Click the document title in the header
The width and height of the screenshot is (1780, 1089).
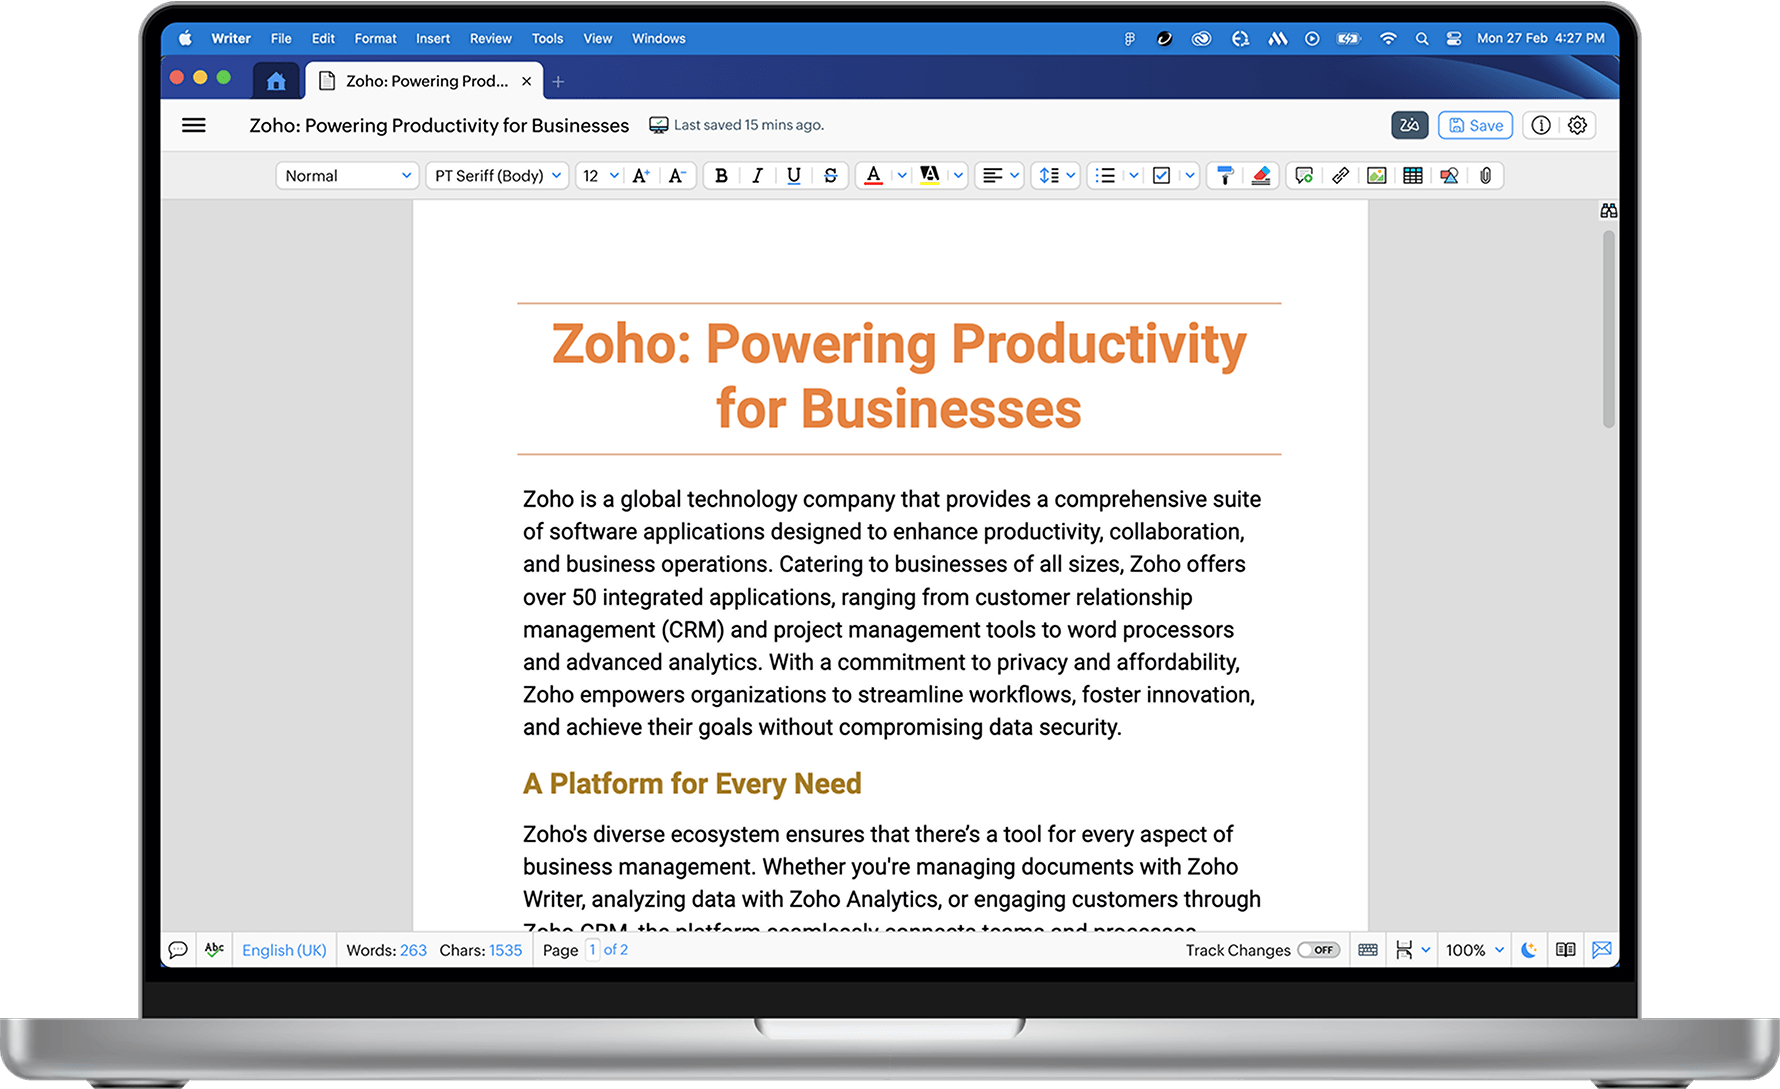[x=439, y=125]
